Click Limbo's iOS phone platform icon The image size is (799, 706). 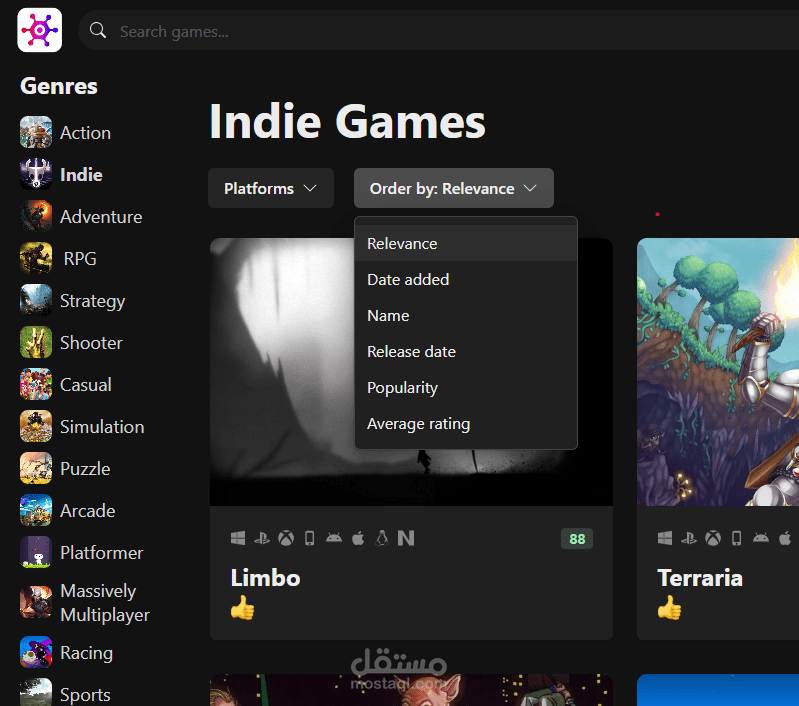click(309, 538)
